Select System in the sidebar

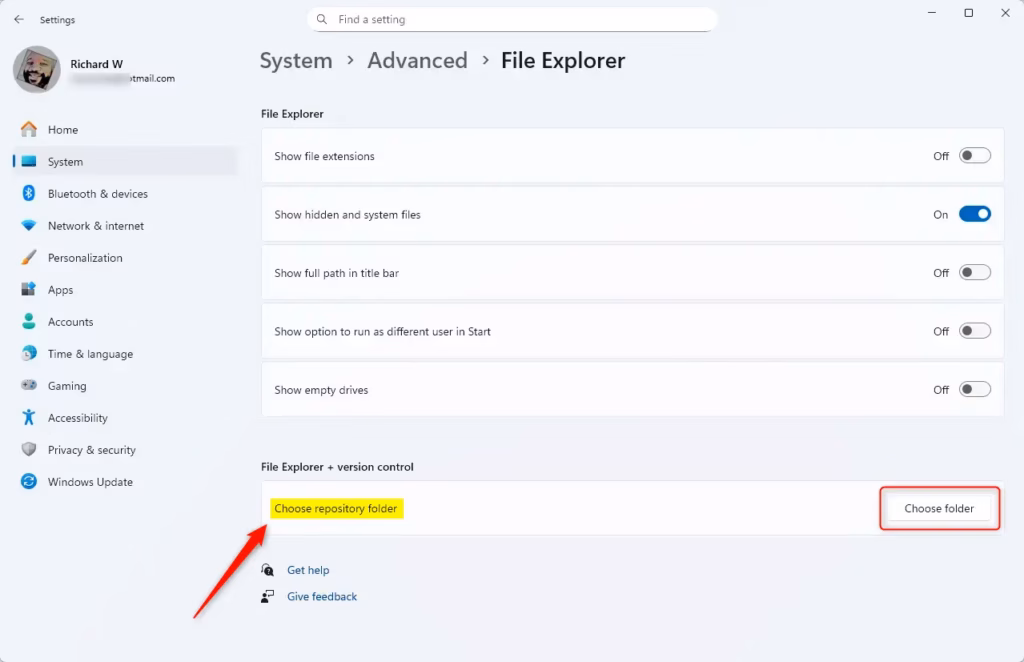tap(125, 161)
